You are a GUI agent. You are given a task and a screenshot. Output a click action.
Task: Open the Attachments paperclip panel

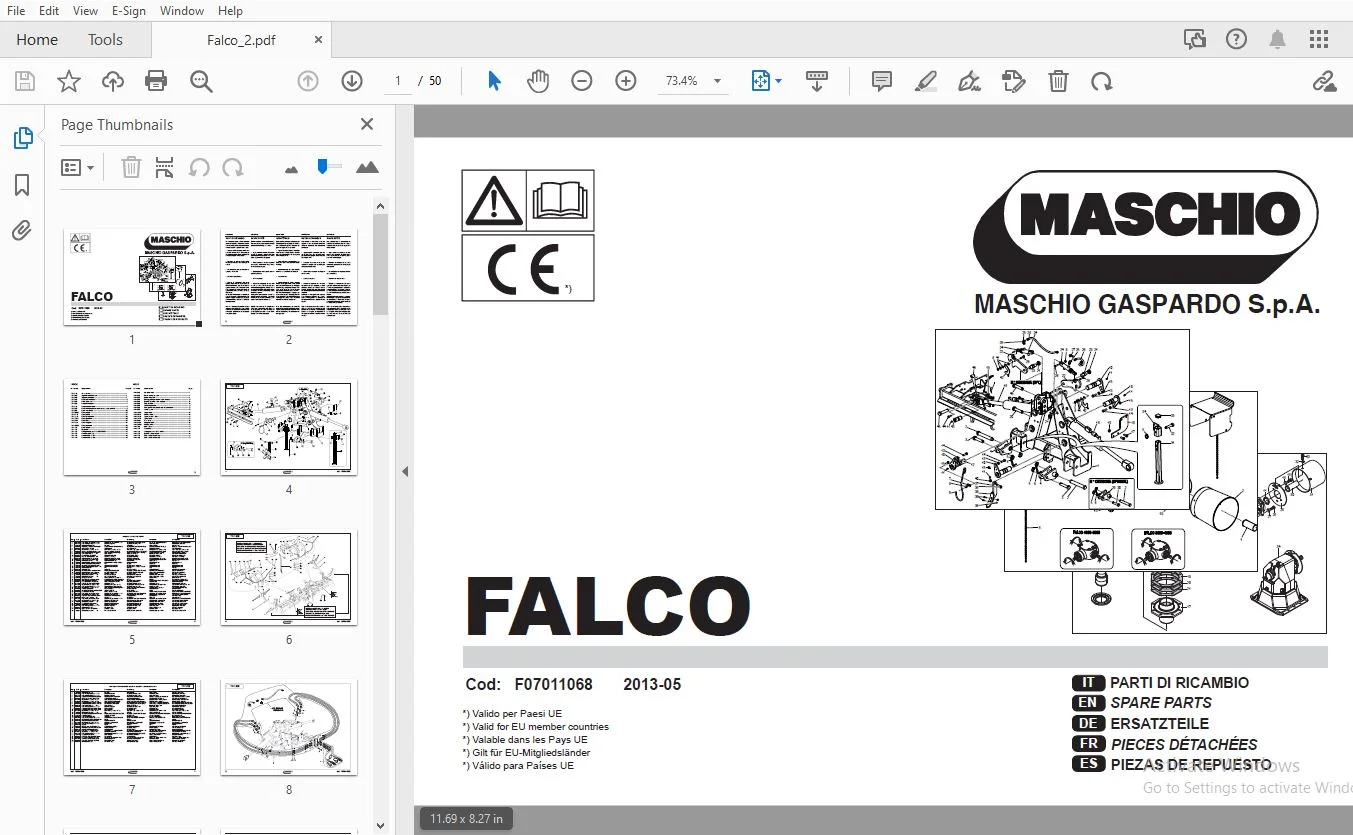click(22, 231)
